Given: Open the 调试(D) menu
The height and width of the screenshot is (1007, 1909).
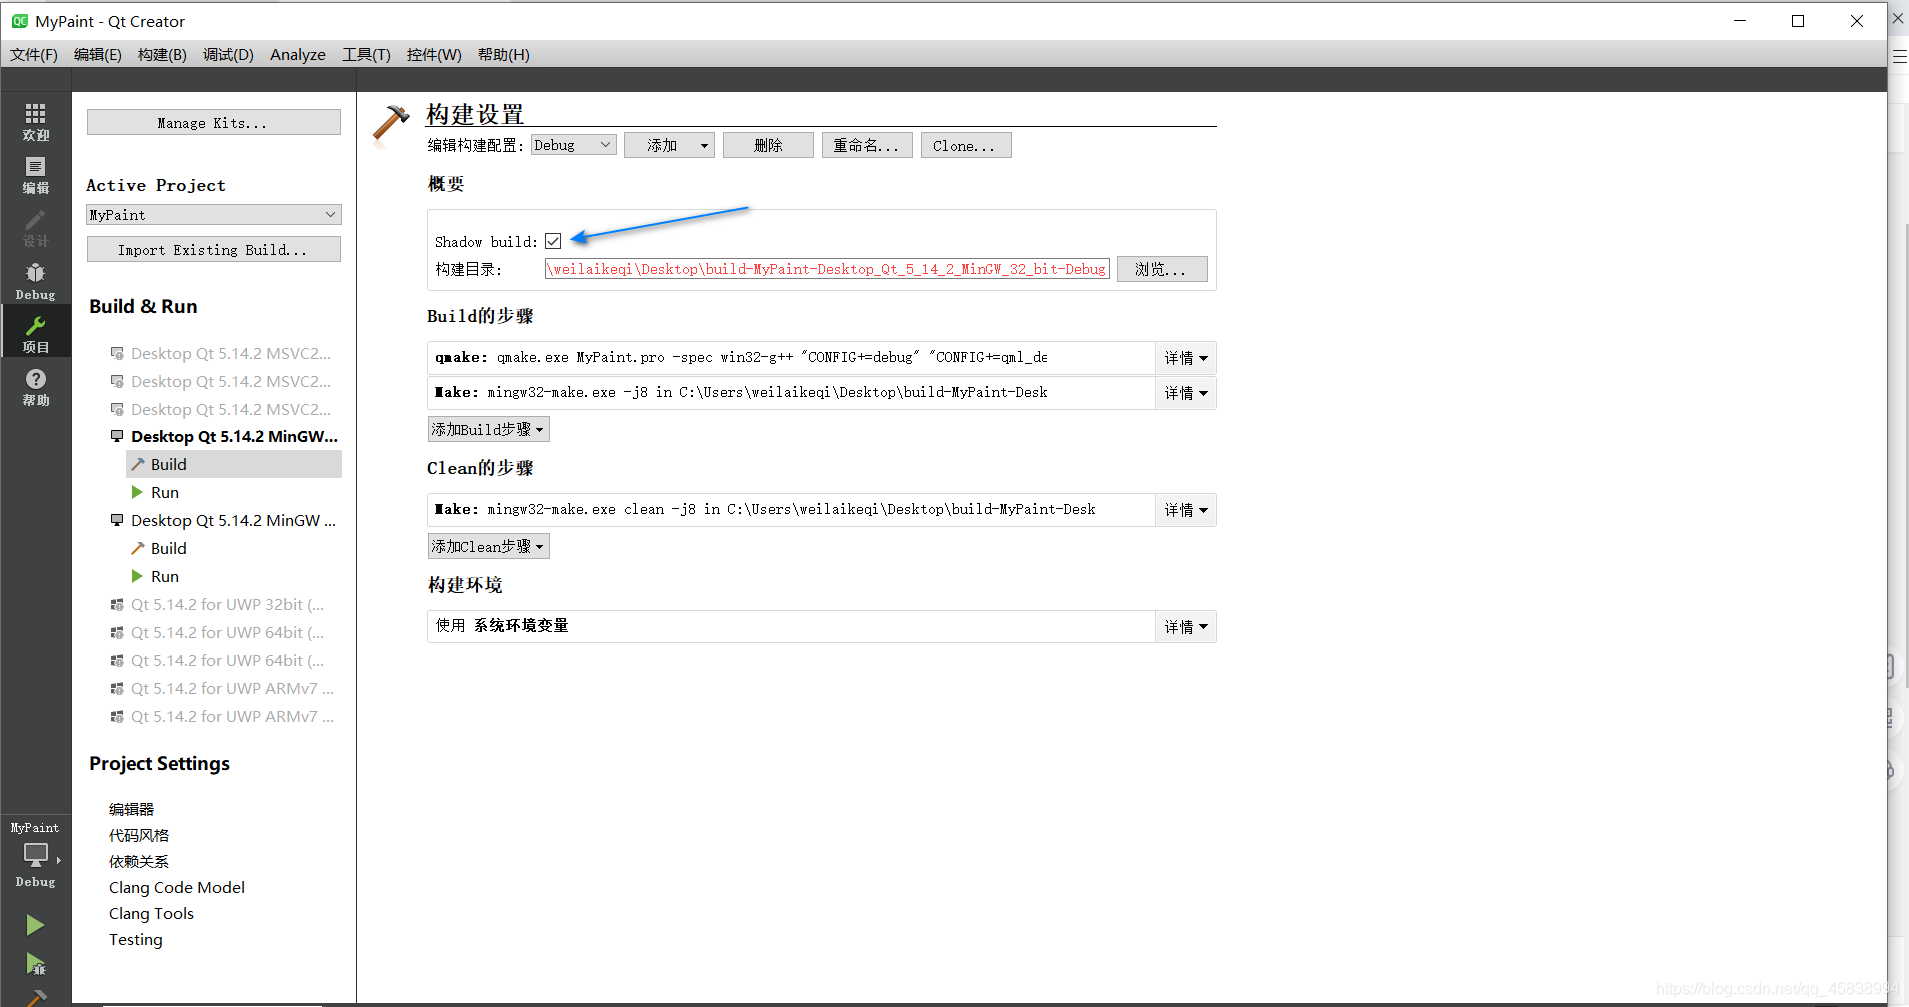Looking at the screenshot, I should click(228, 54).
